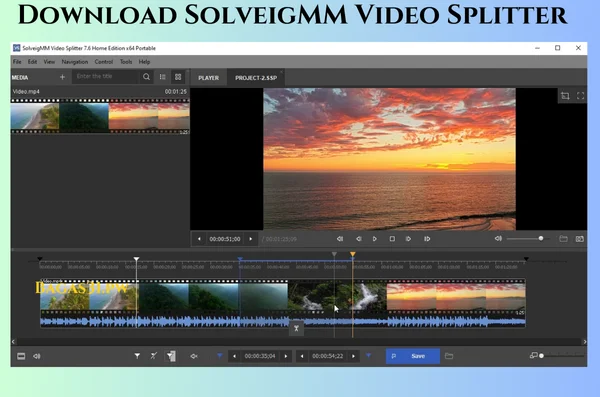Click the highlighted marker-with-page tool icon
600x397 pixels.
coord(171,356)
